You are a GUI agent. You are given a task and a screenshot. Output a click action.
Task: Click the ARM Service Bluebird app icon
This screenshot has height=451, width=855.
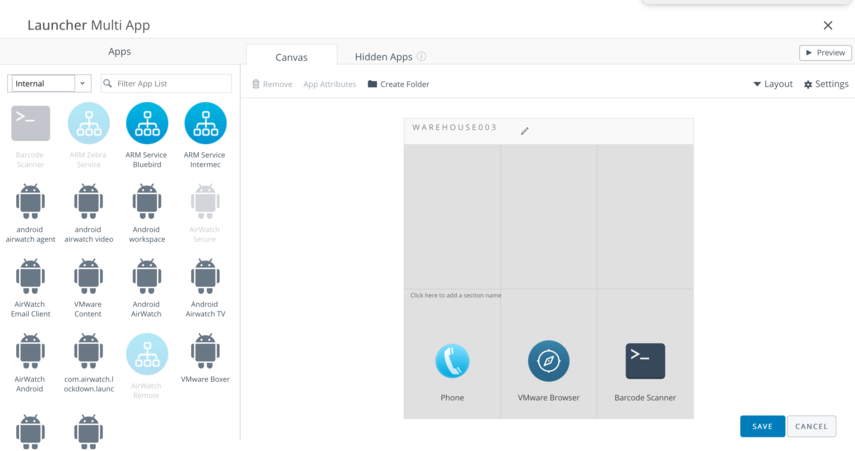(x=147, y=124)
